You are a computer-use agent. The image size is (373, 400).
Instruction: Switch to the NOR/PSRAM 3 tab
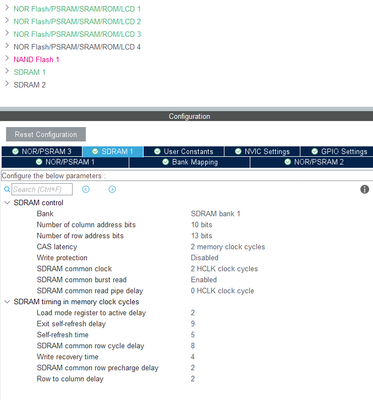tap(42, 151)
